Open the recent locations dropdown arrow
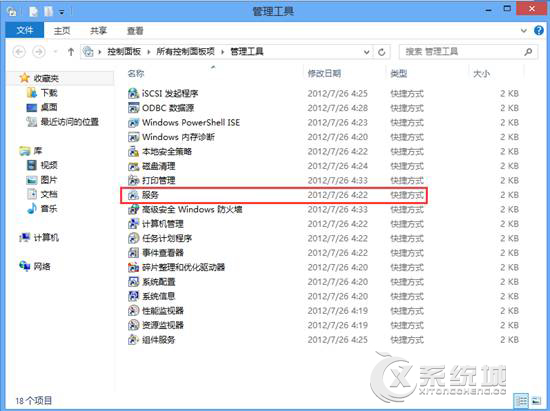The image size is (550, 411). [x=55, y=52]
